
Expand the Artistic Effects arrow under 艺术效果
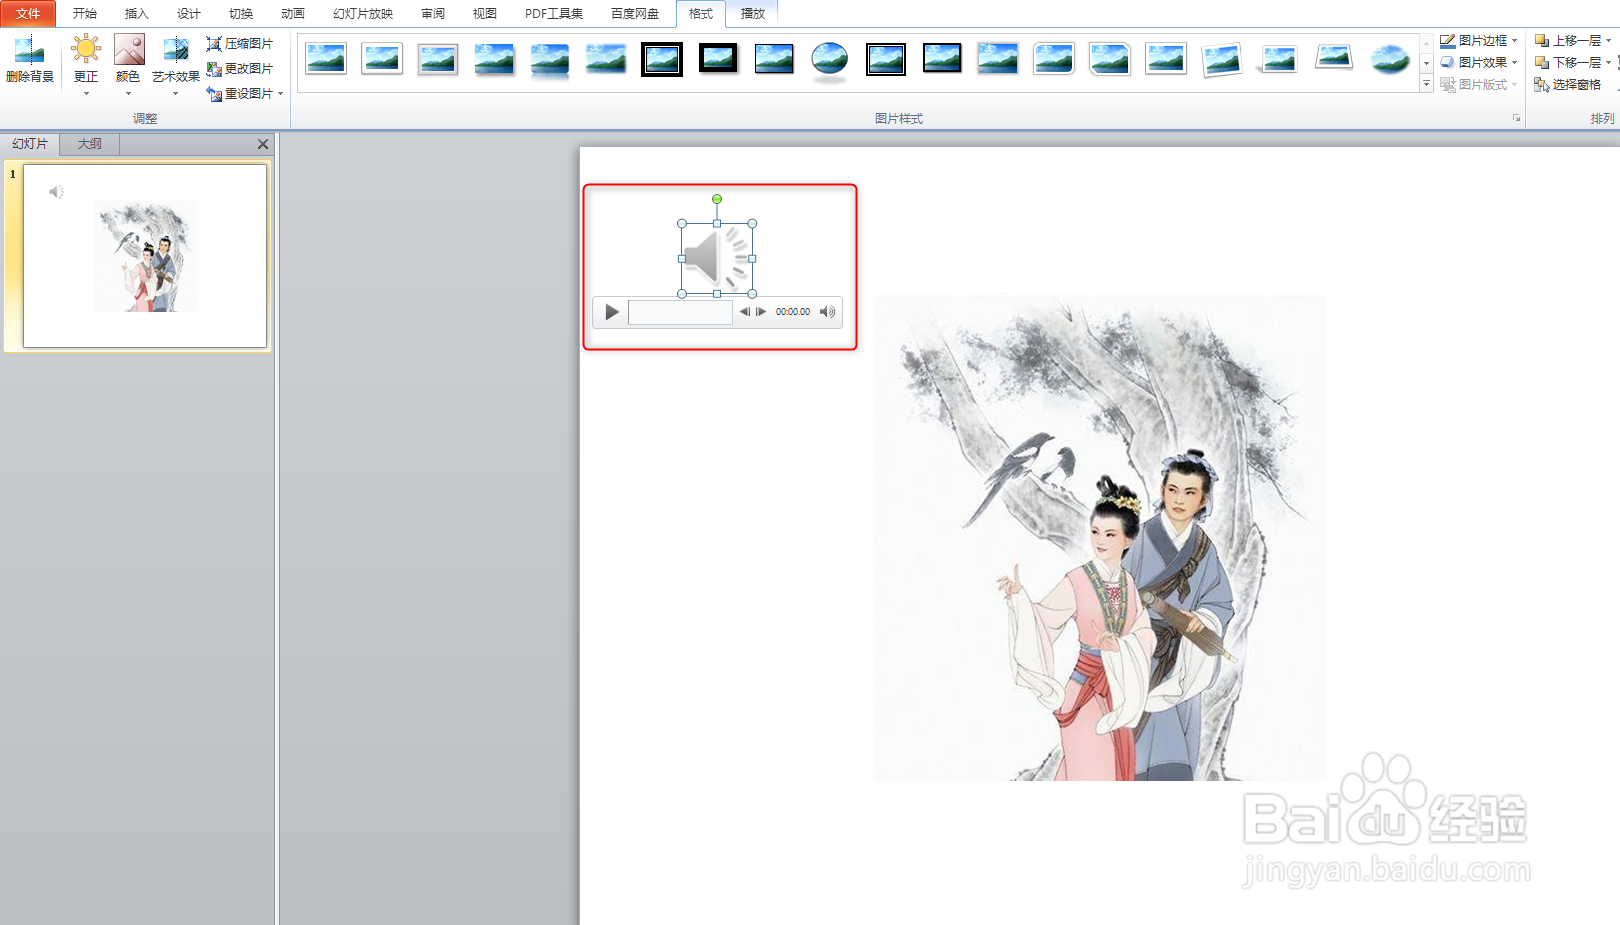[176, 94]
